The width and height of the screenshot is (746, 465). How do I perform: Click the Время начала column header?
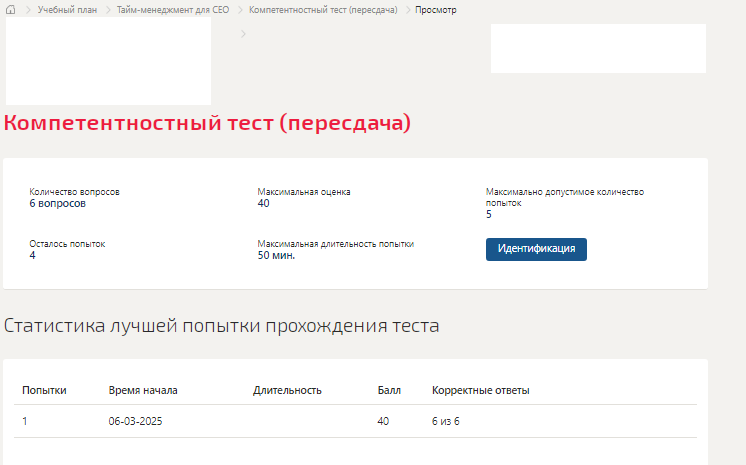pos(143,390)
